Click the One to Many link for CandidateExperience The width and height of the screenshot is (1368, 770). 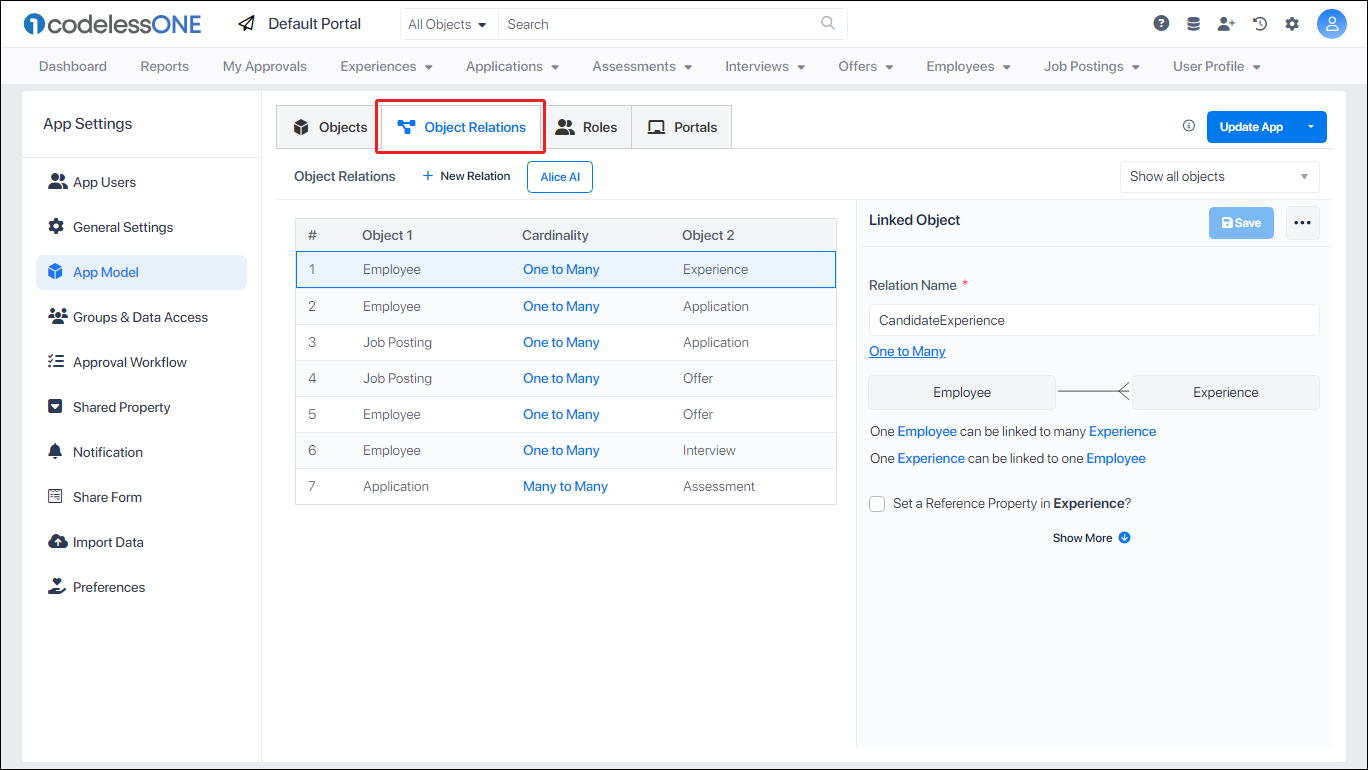pos(907,351)
